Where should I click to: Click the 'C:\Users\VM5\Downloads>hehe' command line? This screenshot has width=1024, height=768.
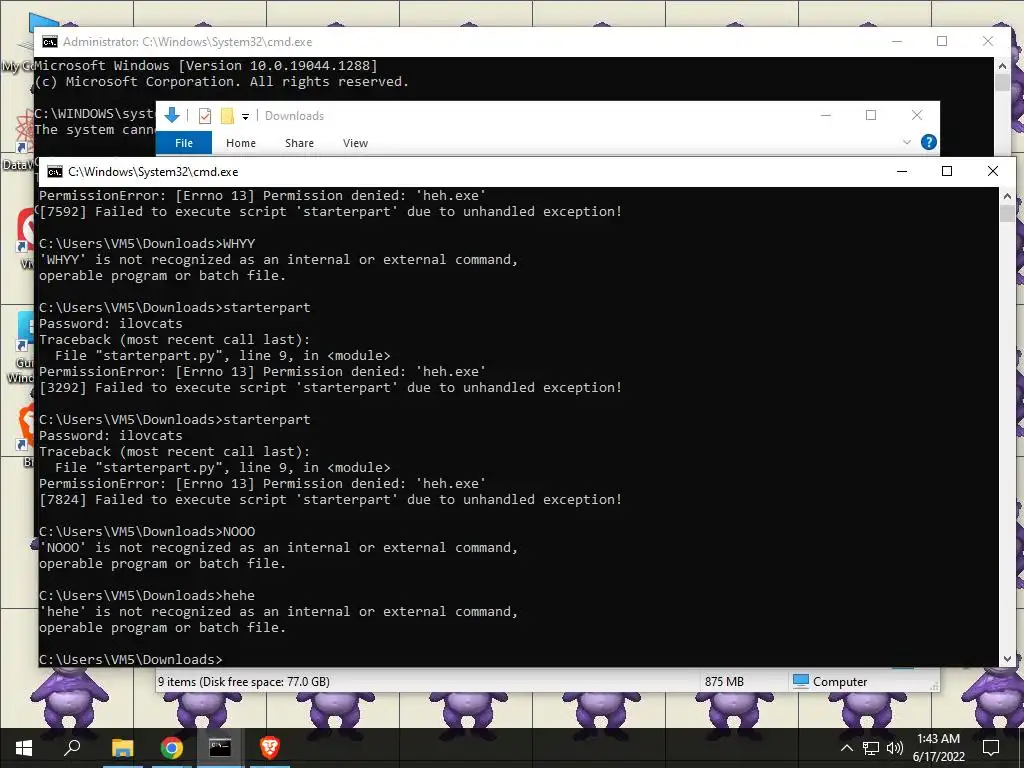click(x=147, y=596)
